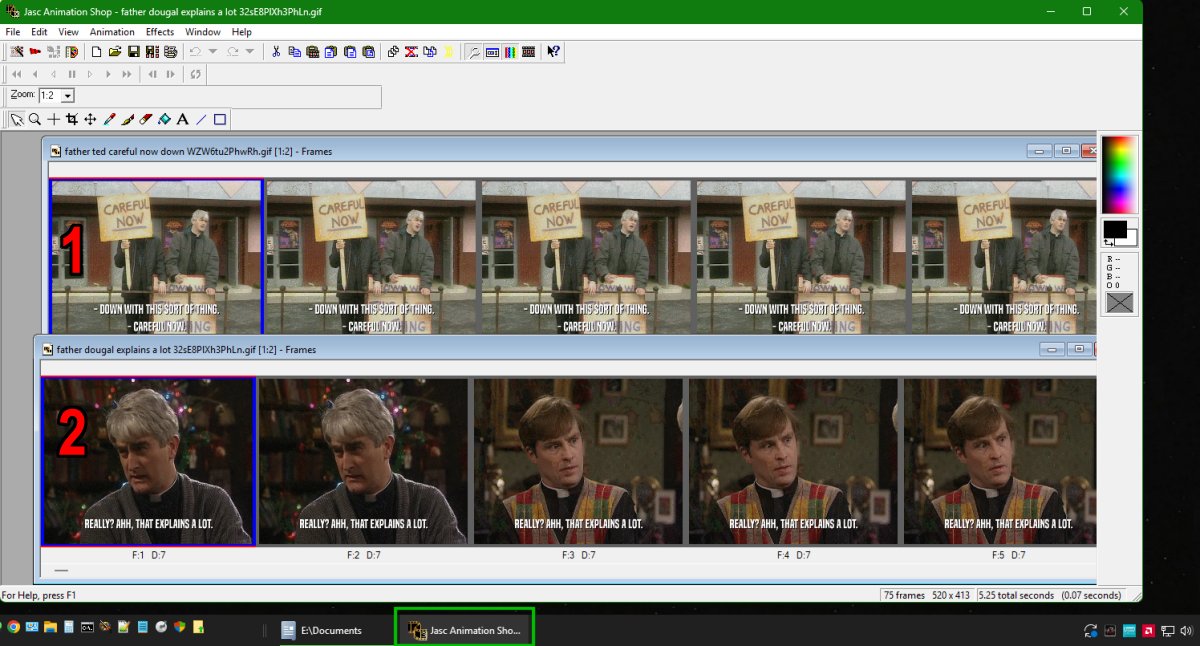Select the Text tool
The height and width of the screenshot is (646, 1200).
coord(183,119)
